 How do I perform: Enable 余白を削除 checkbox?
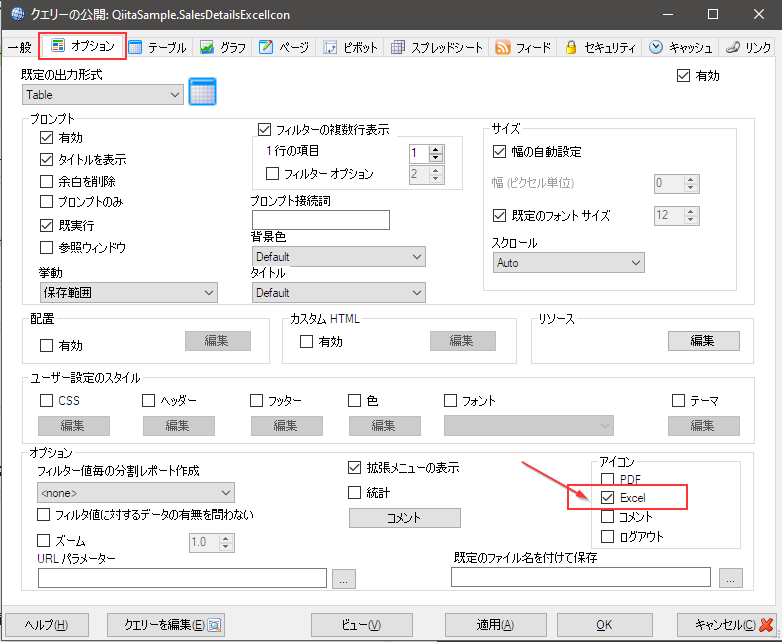coord(46,181)
